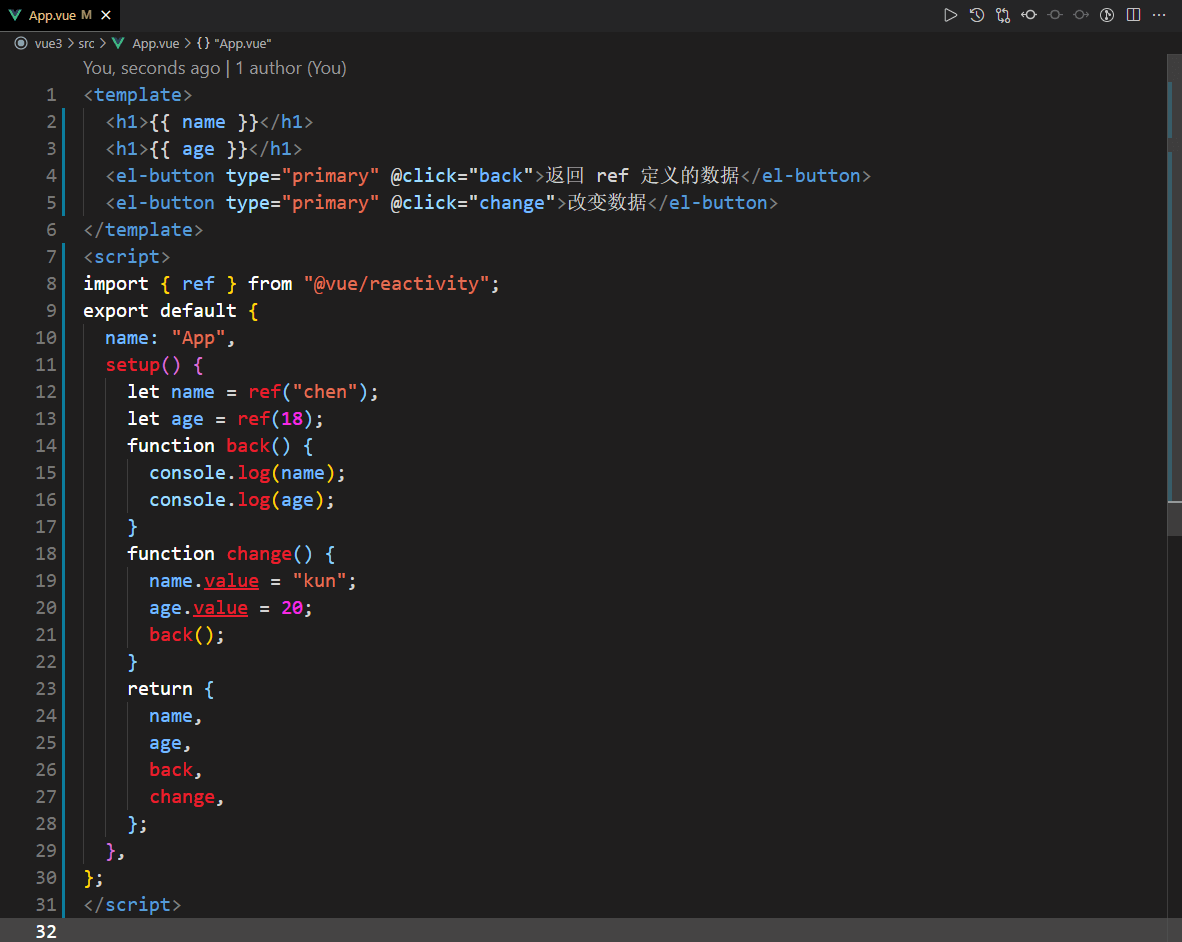This screenshot has width=1182, height=942.
Task: Click the curly braces symbol icon in breadcrumb
Action: click(x=203, y=43)
